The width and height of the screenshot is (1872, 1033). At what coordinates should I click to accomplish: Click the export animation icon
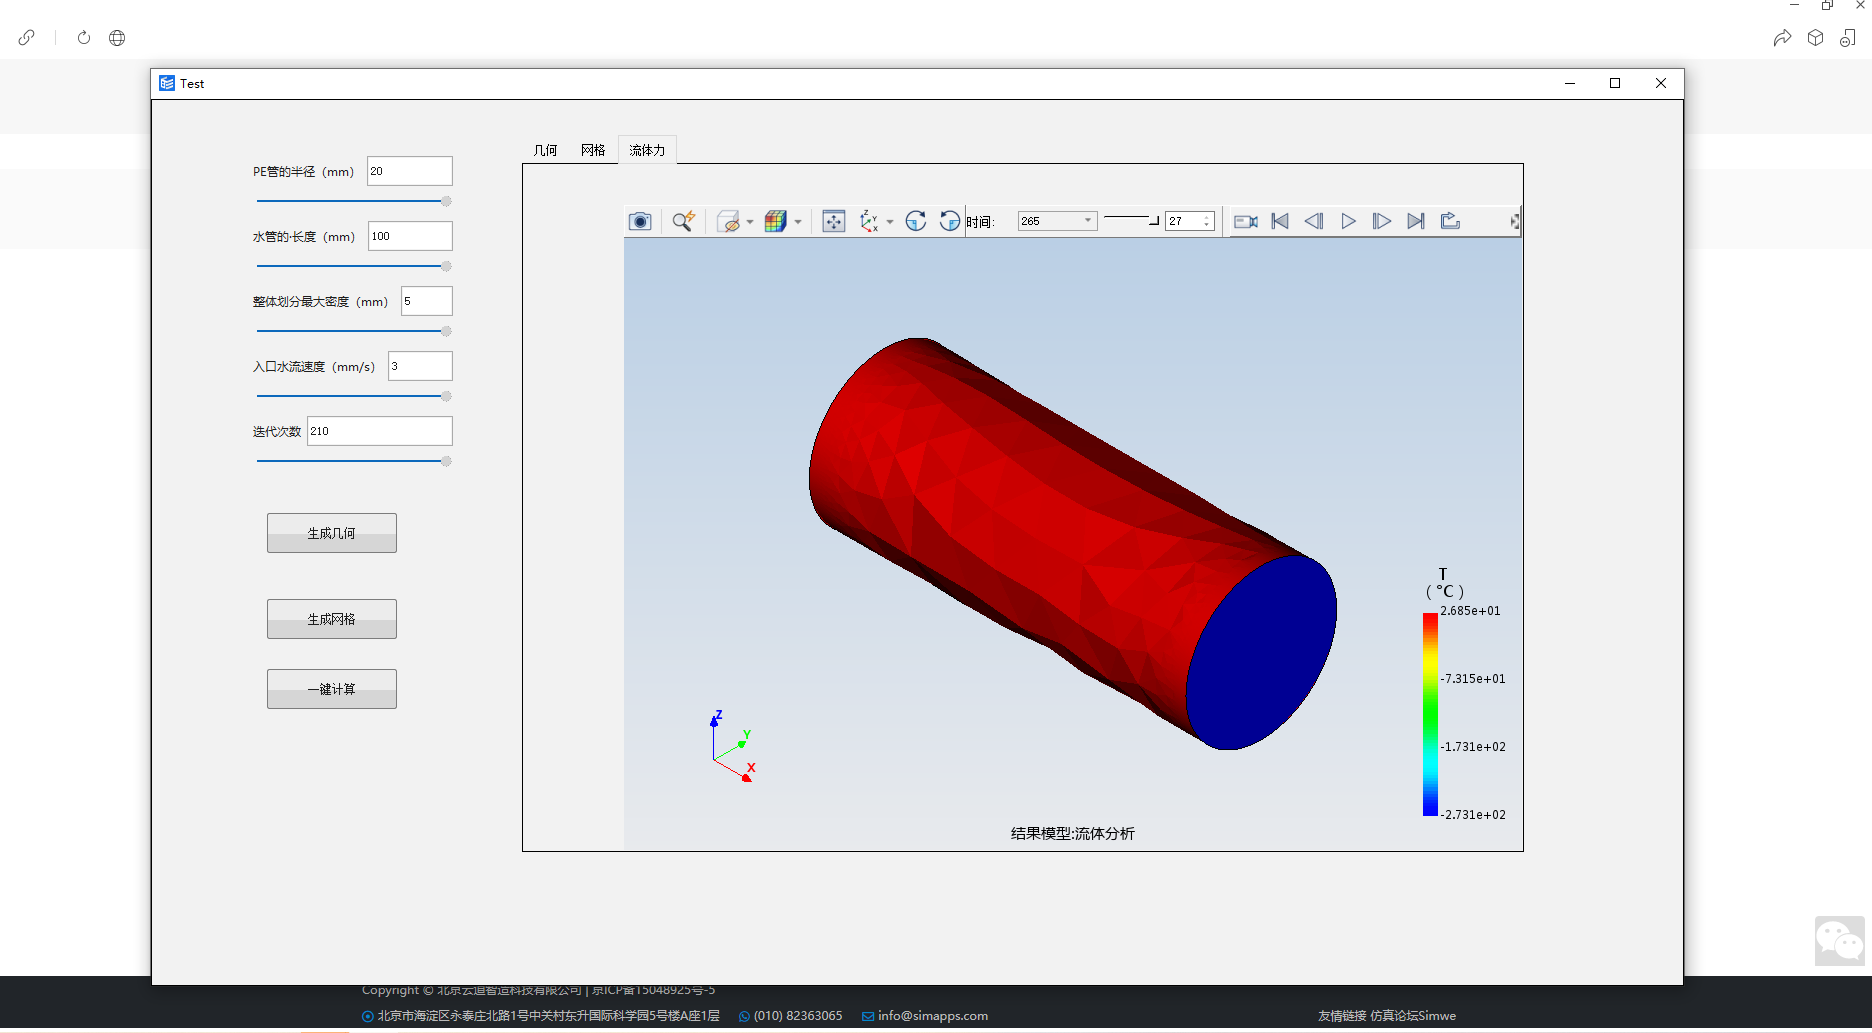click(x=1450, y=221)
